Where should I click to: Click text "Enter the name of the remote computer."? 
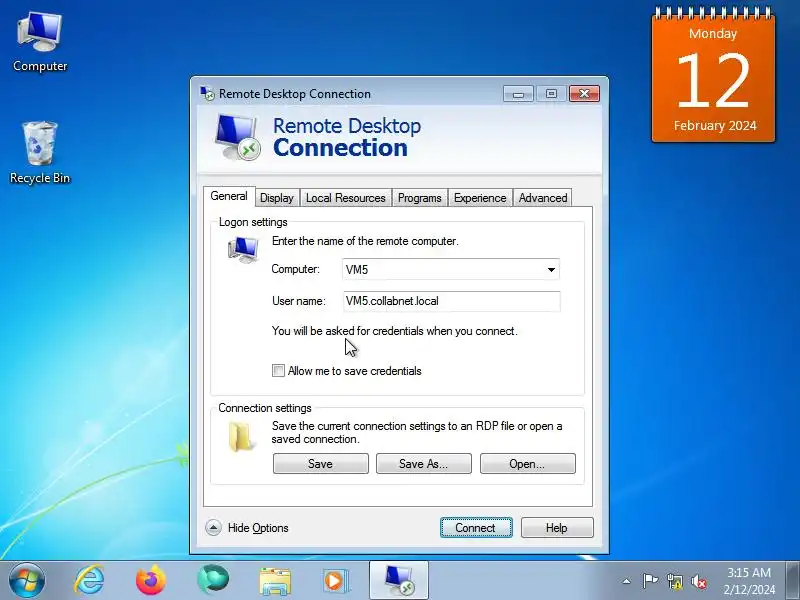click(x=365, y=241)
